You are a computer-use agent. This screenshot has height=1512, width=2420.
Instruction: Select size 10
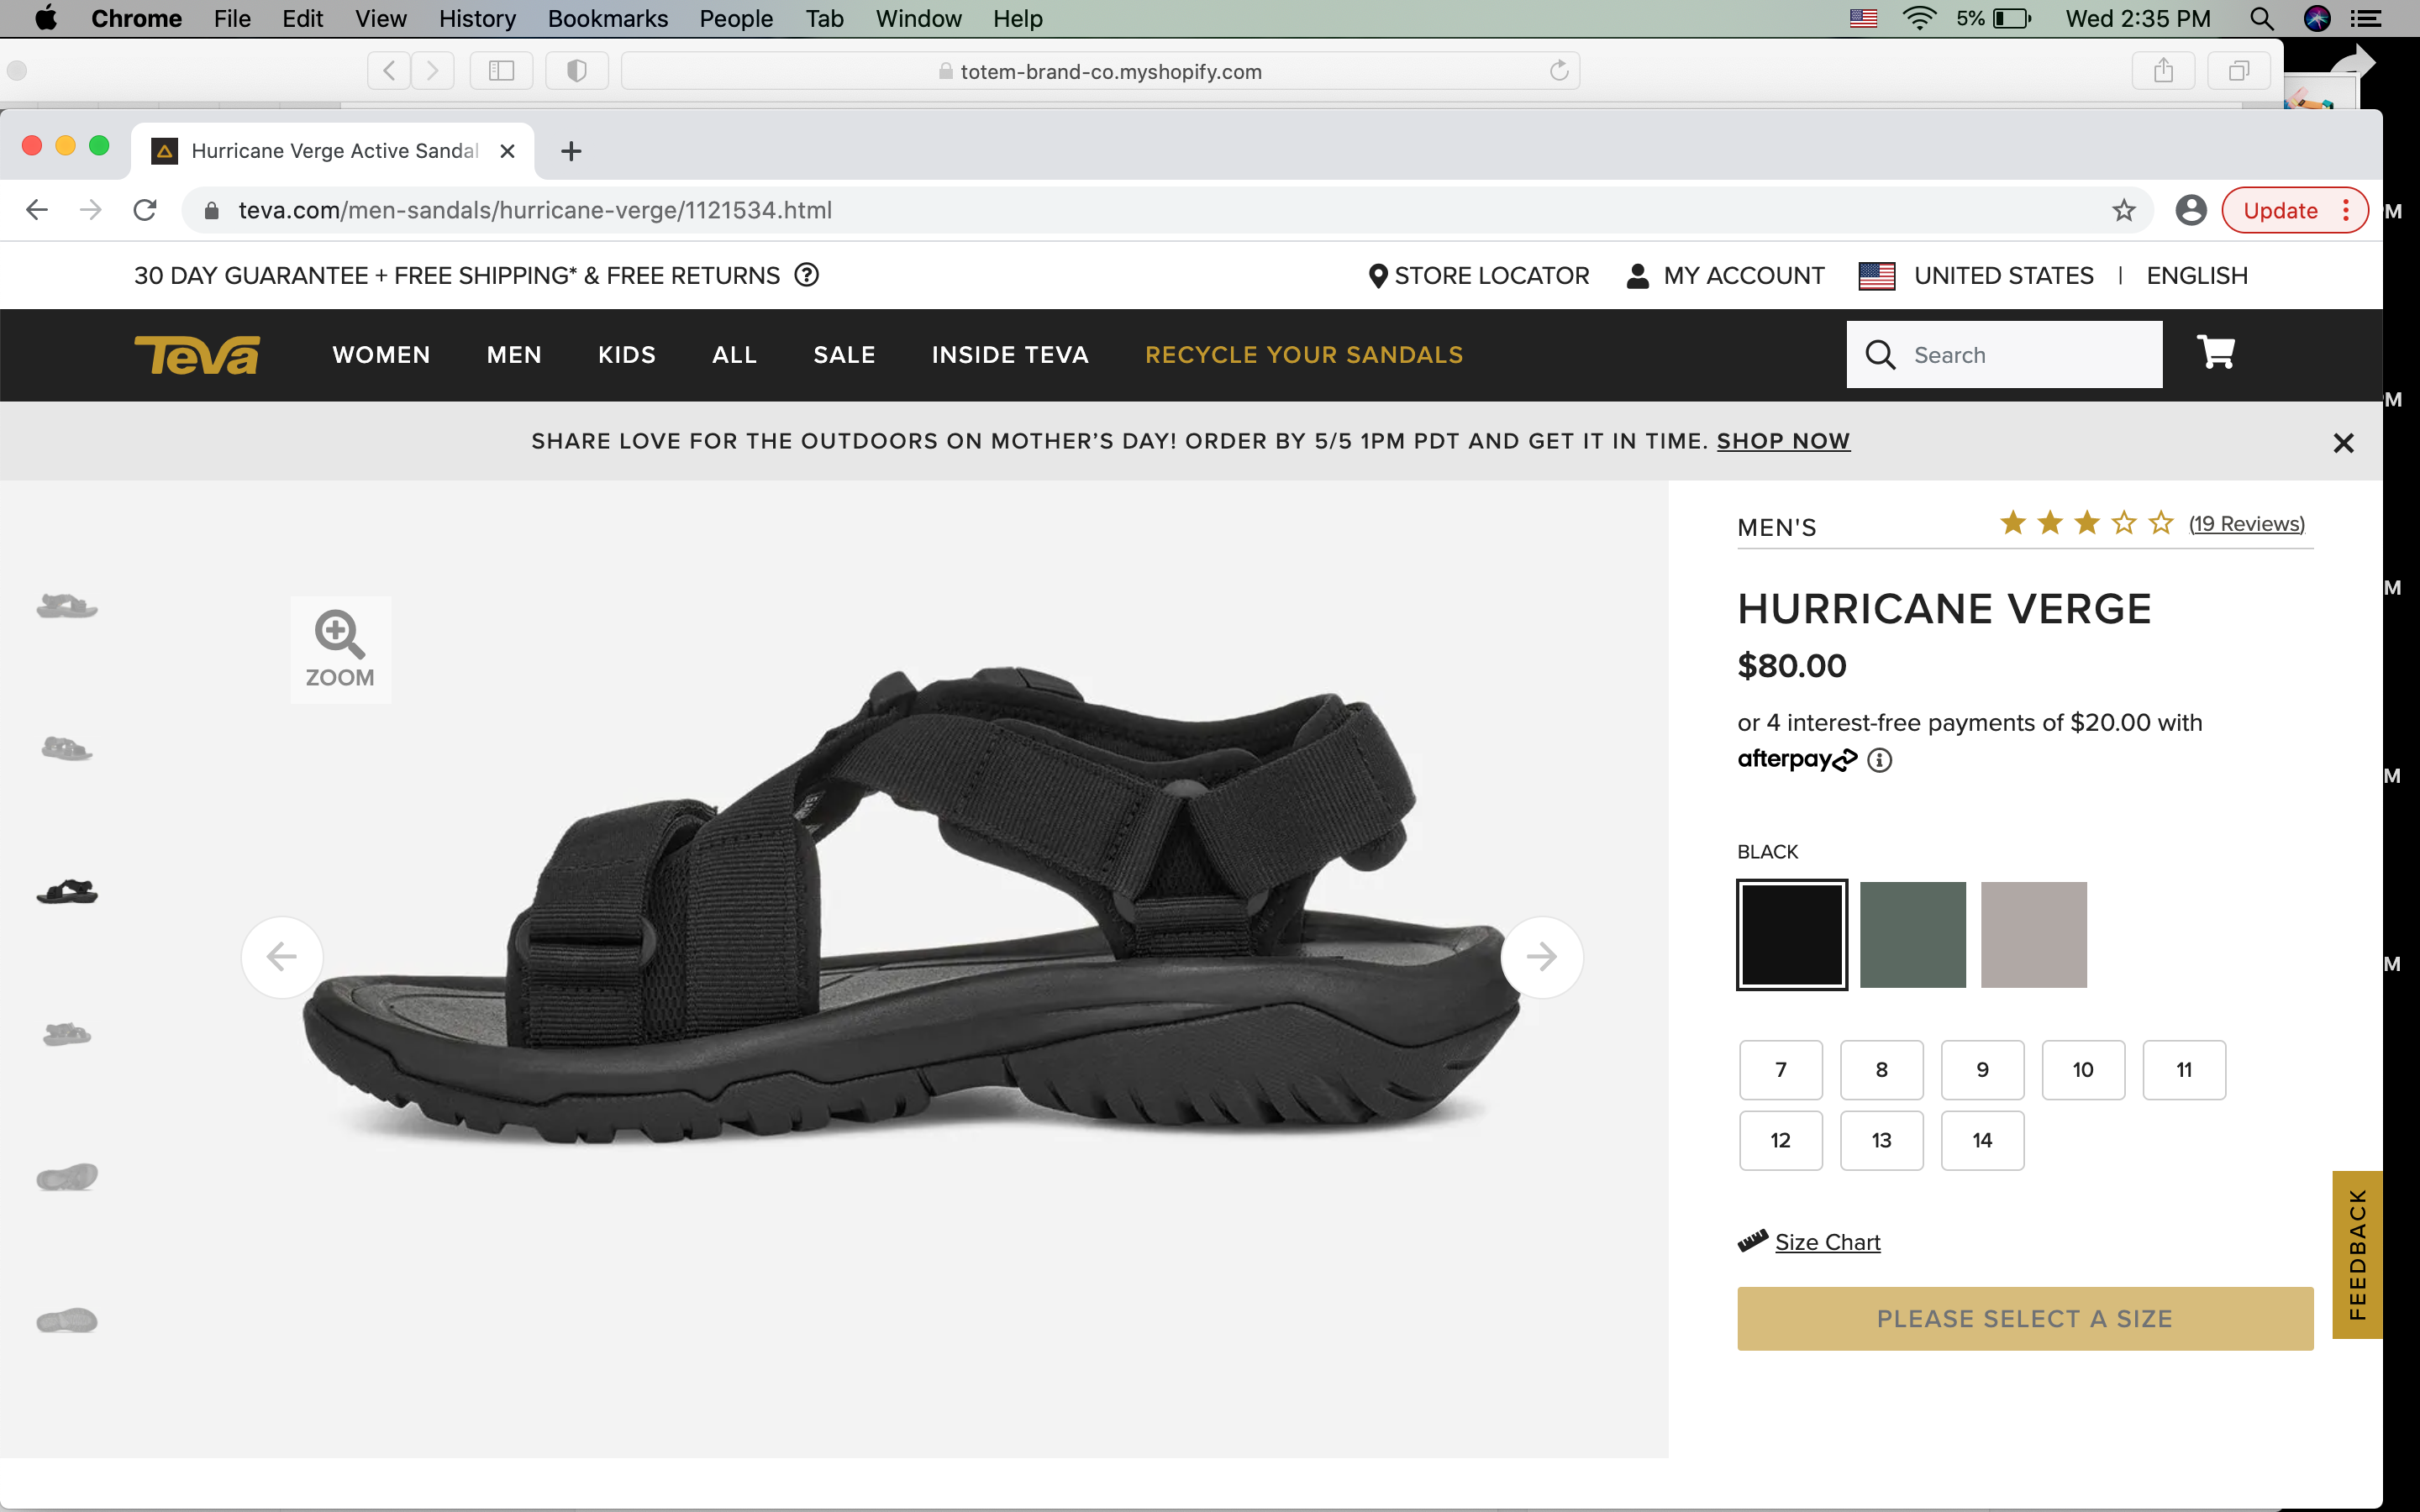pyautogui.click(x=2083, y=1070)
